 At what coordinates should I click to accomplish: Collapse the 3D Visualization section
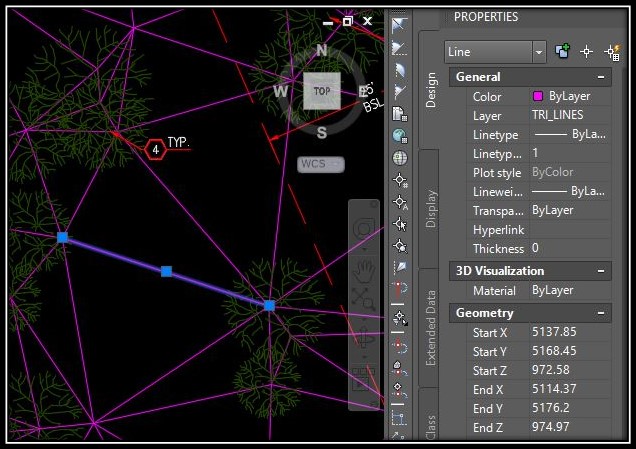pos(601,271)
